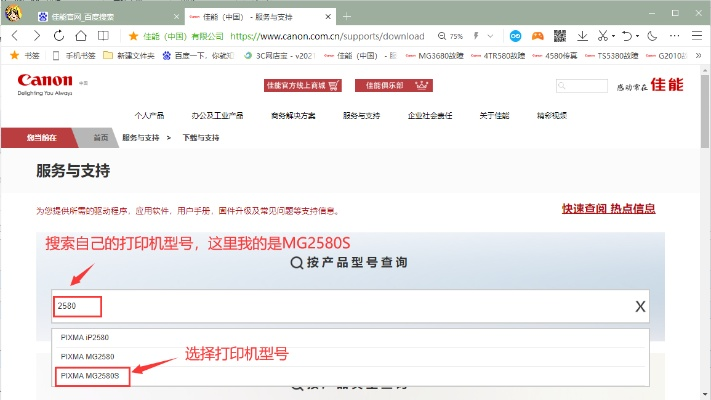Open the 百度一下 bookmark
The width and height of the screenshot is (711, 400).
pos(198,55)
